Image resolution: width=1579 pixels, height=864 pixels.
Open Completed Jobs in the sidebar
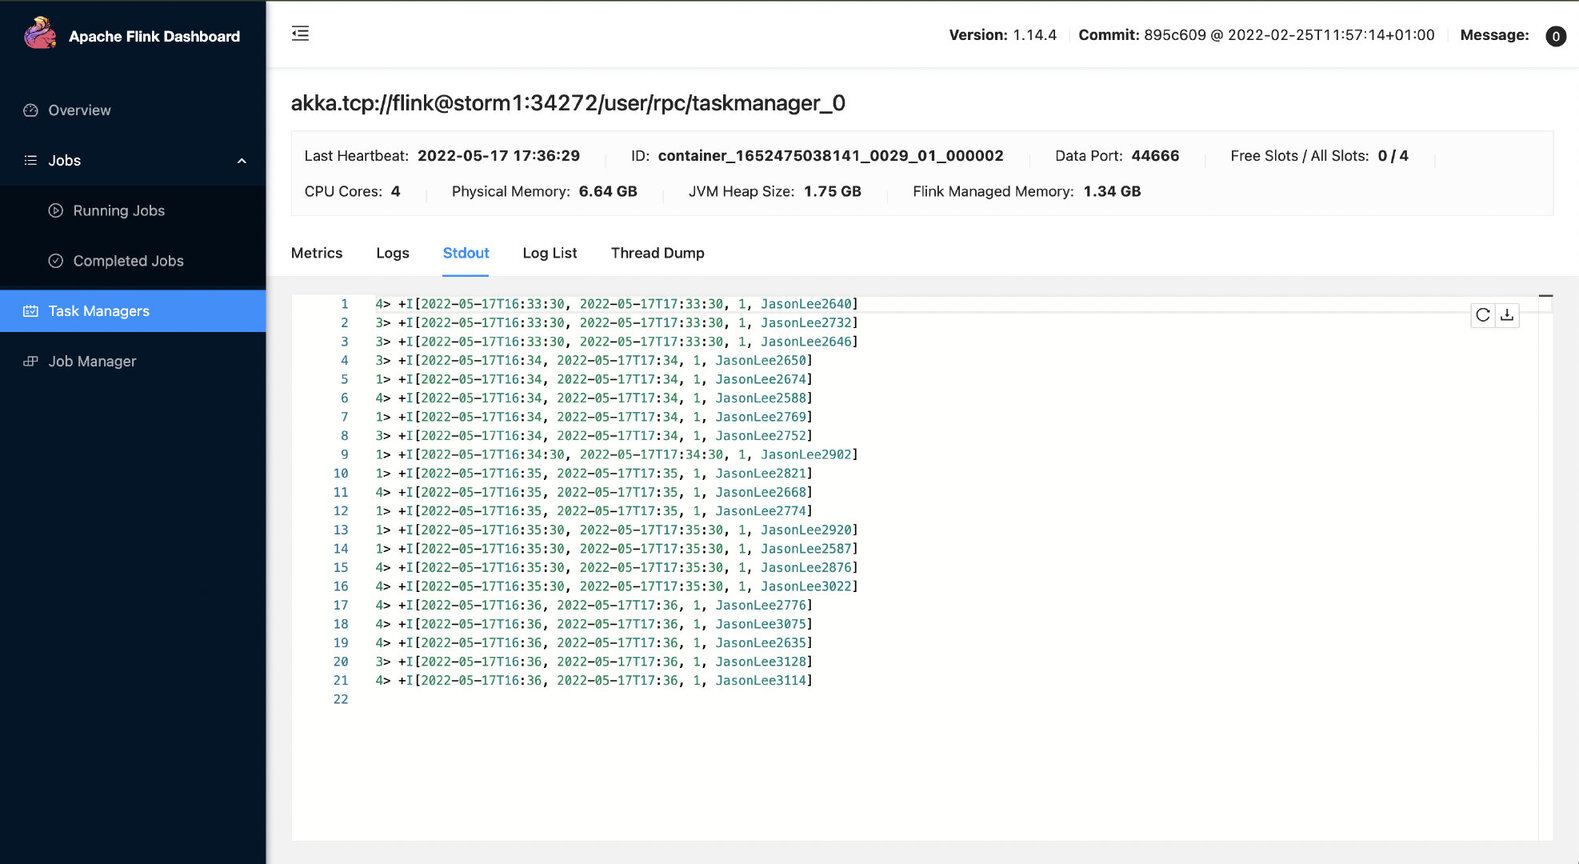click(x=133, y=261)
